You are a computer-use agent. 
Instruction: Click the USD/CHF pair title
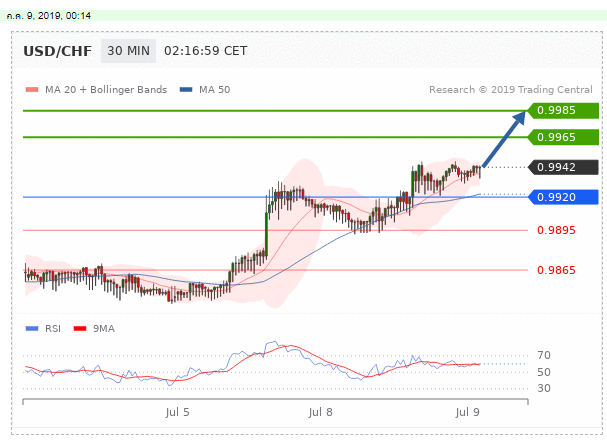point(58,51)
